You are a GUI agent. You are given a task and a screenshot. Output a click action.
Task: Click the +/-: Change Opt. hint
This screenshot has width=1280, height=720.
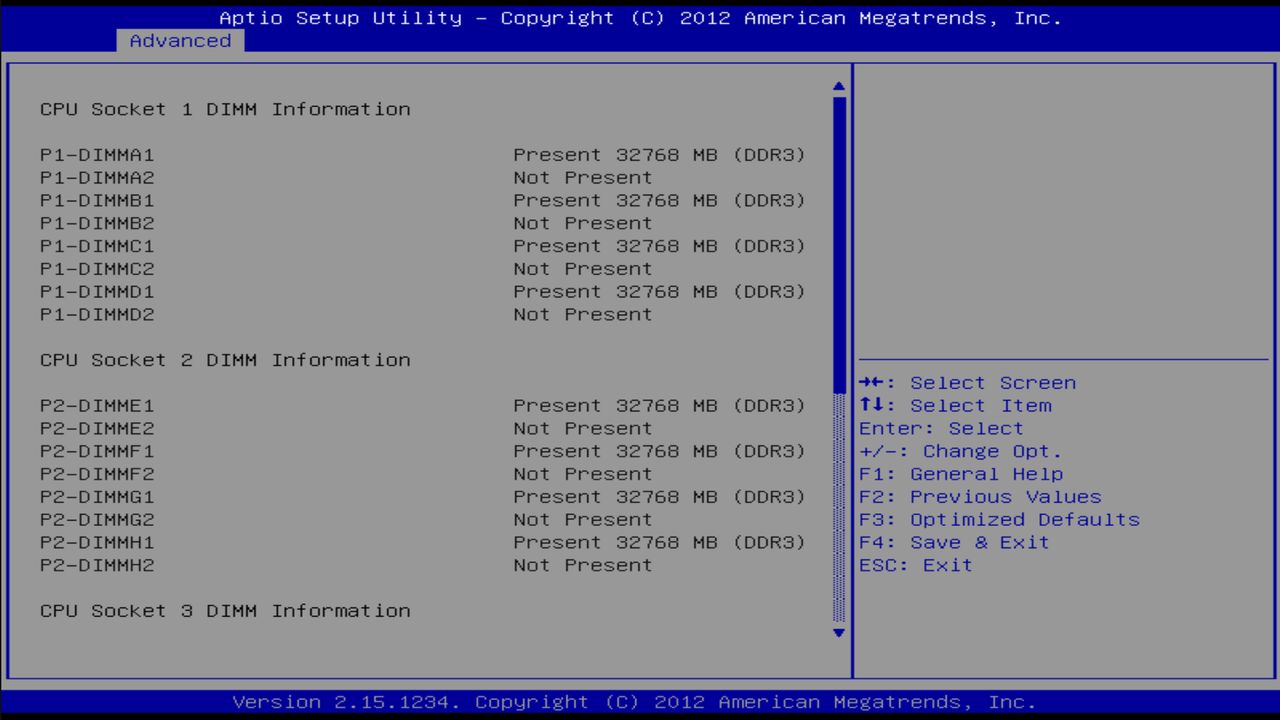pyautogui.click(x=961, y=451)
